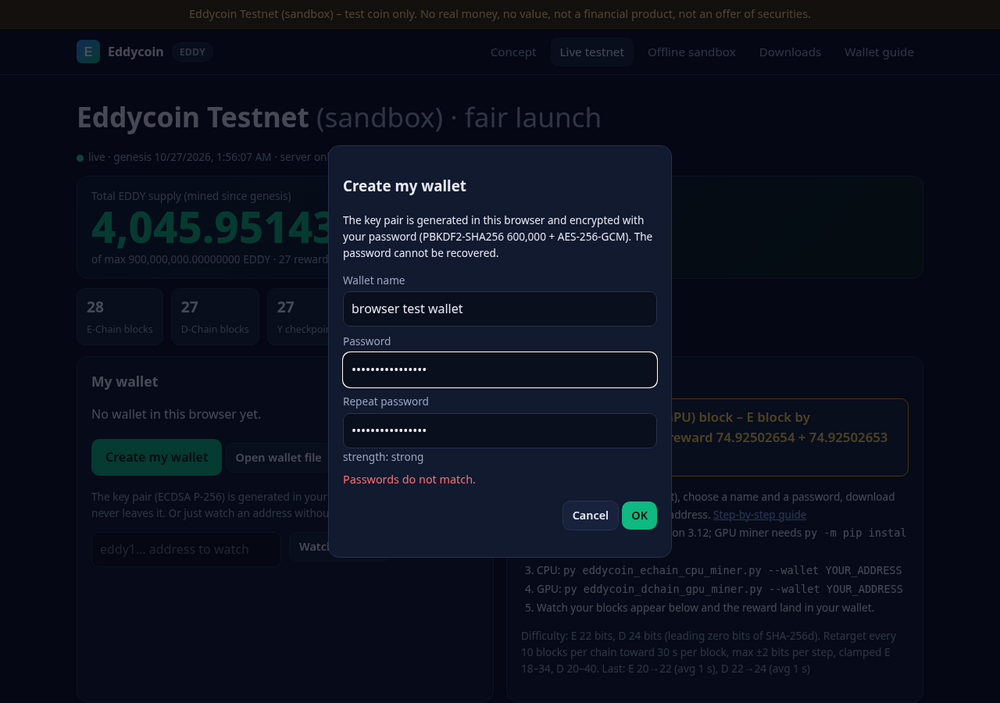
Task: Click 'No wallet in this browser yet.' text
Action: pyautogui.click(x=176, y=414)
